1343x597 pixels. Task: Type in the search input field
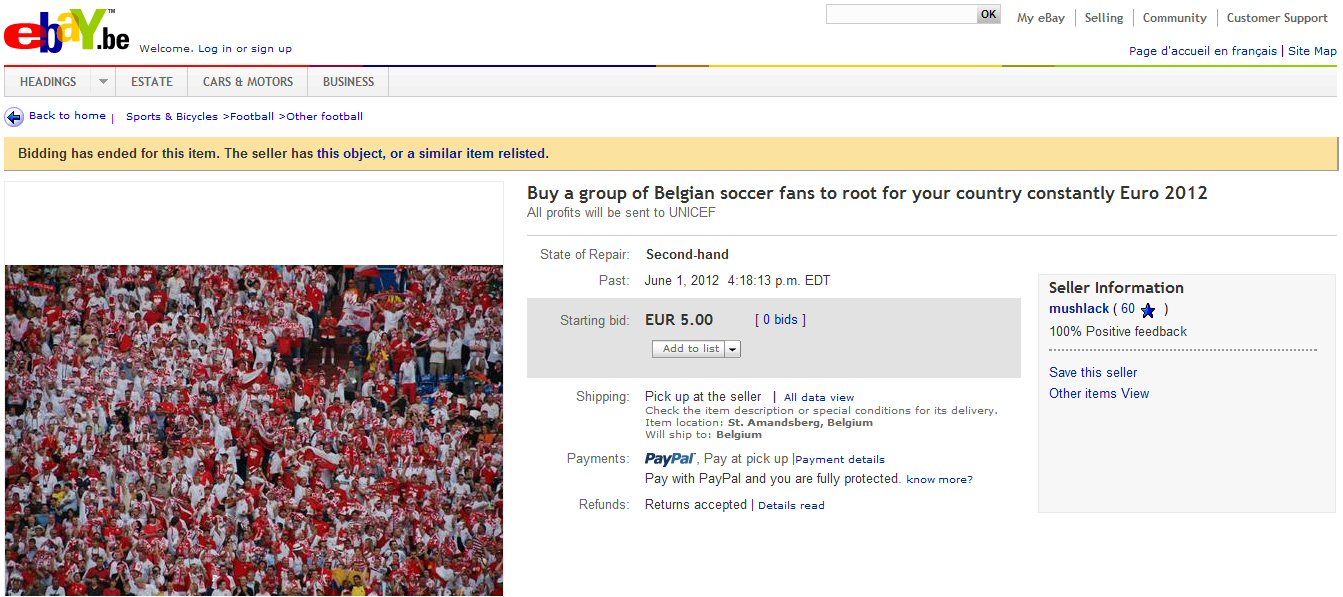click(900, 14)
